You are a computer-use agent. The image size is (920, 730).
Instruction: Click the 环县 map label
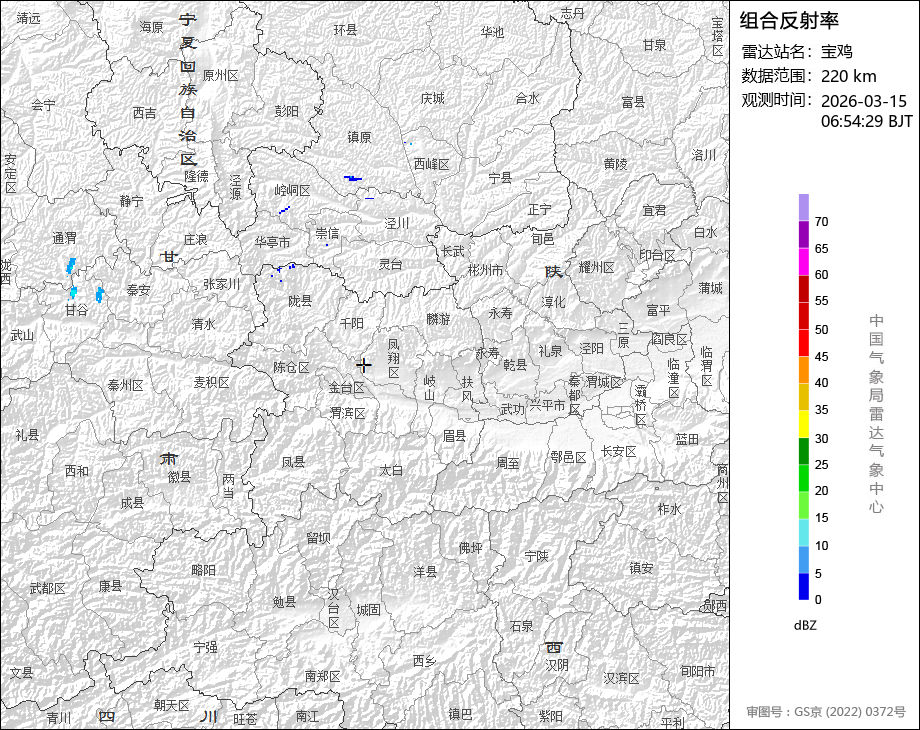tap(345, 29)
